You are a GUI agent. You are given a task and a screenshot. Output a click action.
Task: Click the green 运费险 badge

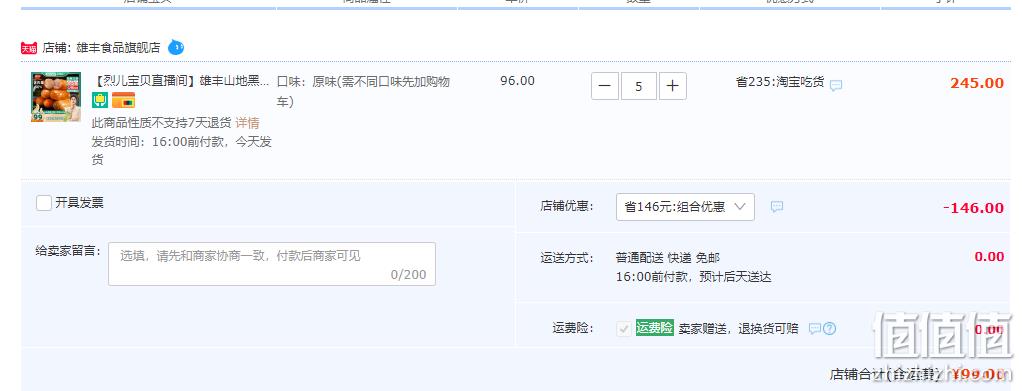(x=654, y=328)
